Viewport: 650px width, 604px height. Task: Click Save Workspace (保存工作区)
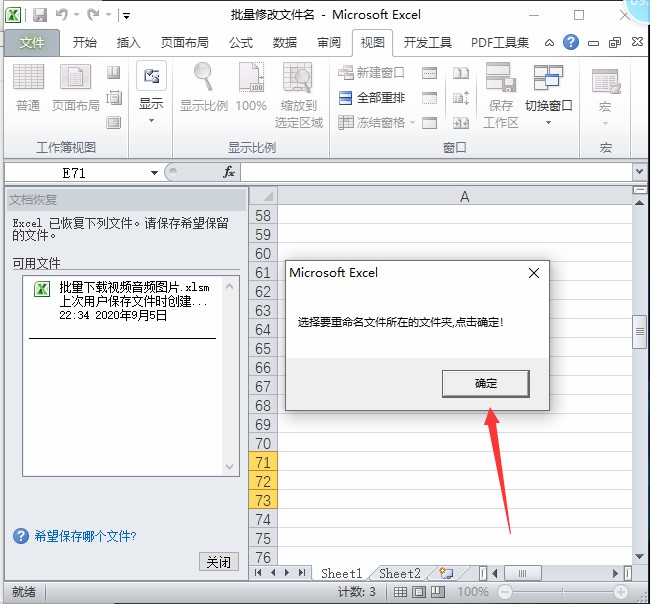pyautogui.click(x=501, y=95)
